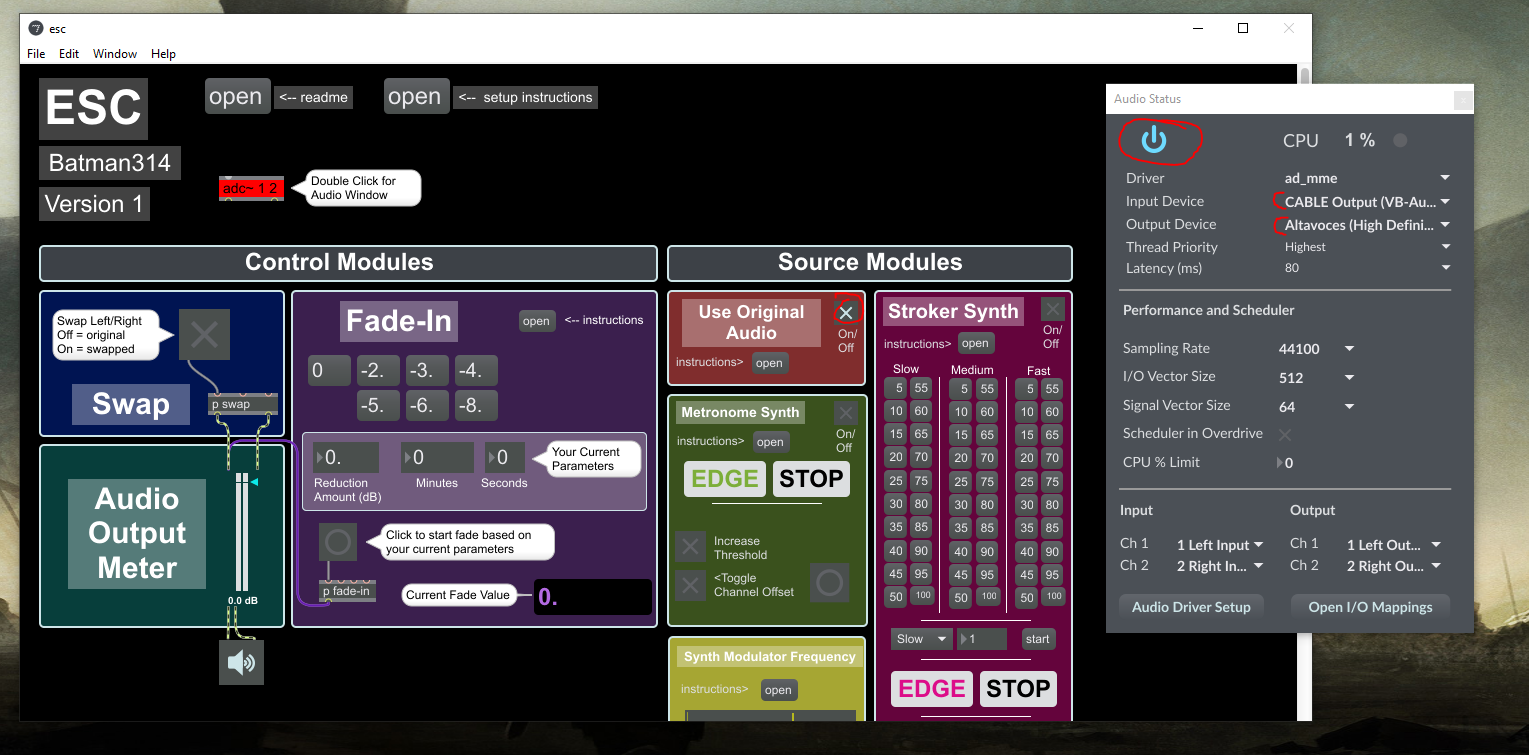Toggle the audio power icon in Audio Status
Image resolution: width=1529 pixels, height=755 pixels.
[1154, 140]
